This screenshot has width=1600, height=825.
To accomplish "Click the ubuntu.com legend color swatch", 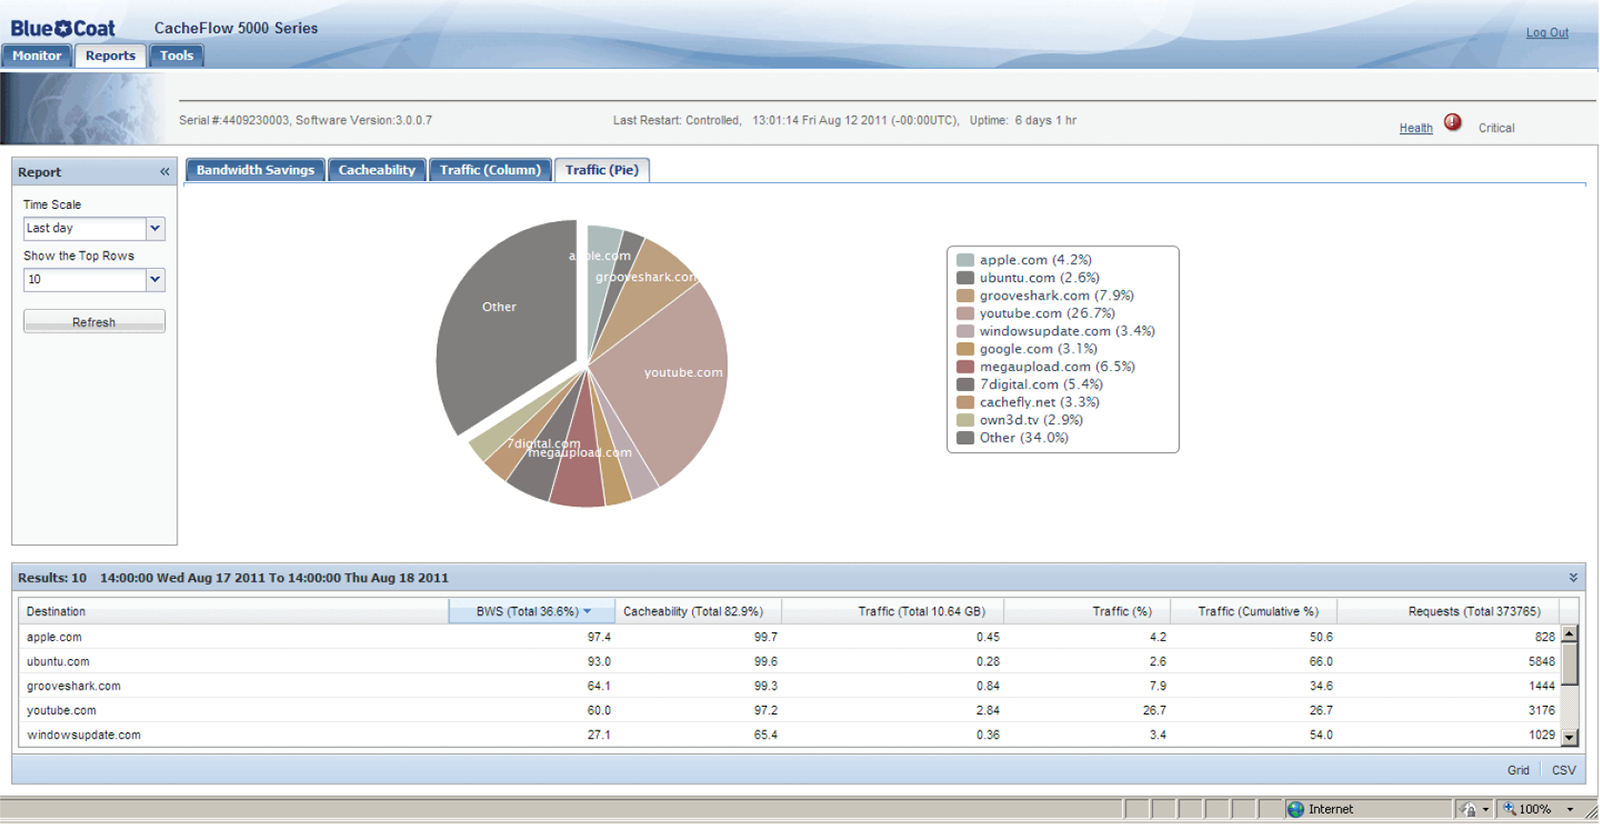I will tap(965, 278).
